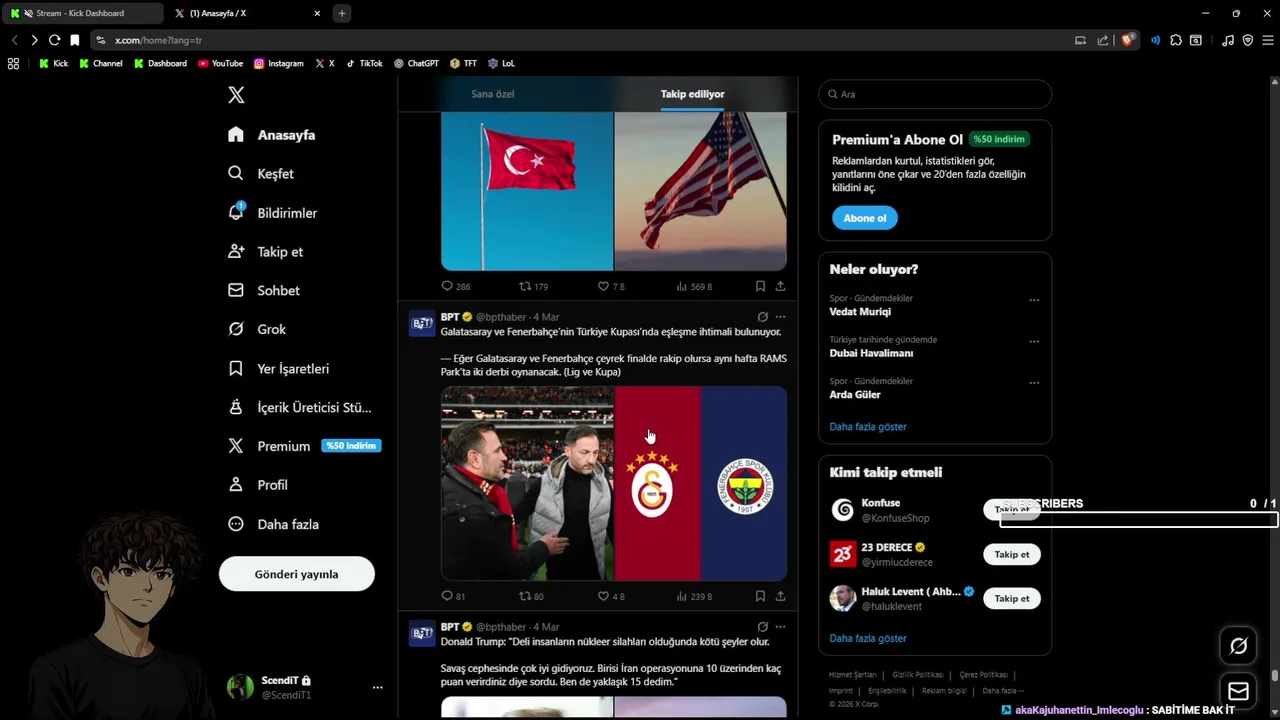Open the Keşfet search page
Screen dimensions: 1280x720
click(260, 173)
